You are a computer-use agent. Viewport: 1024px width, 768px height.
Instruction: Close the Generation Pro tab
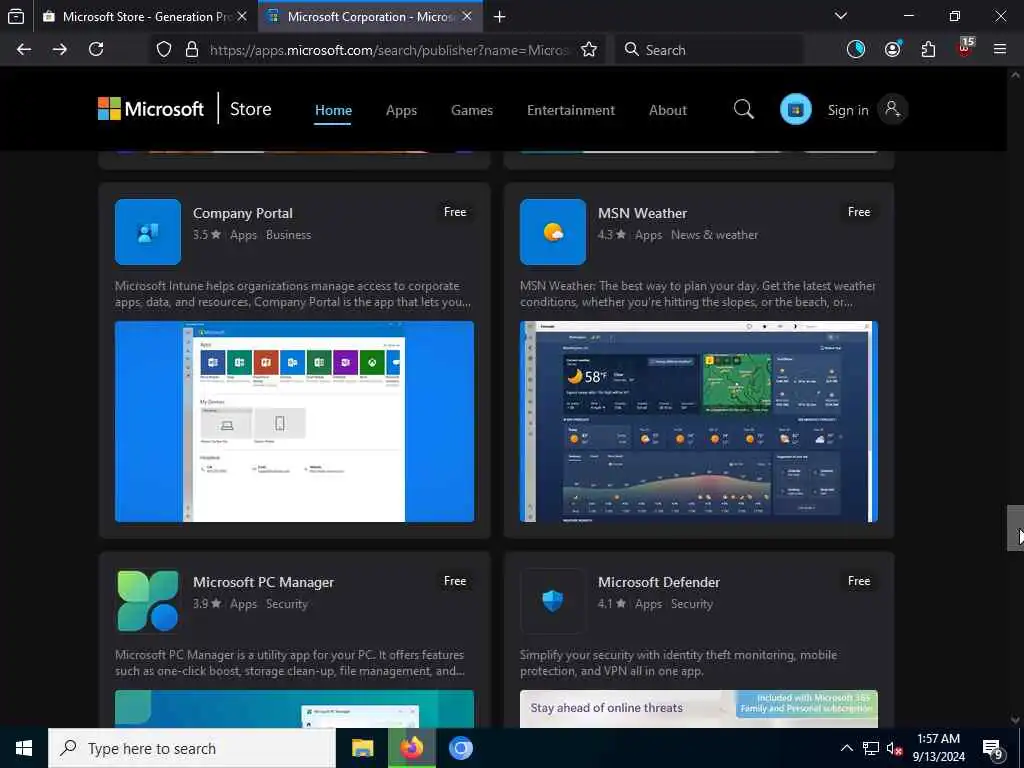242,16
